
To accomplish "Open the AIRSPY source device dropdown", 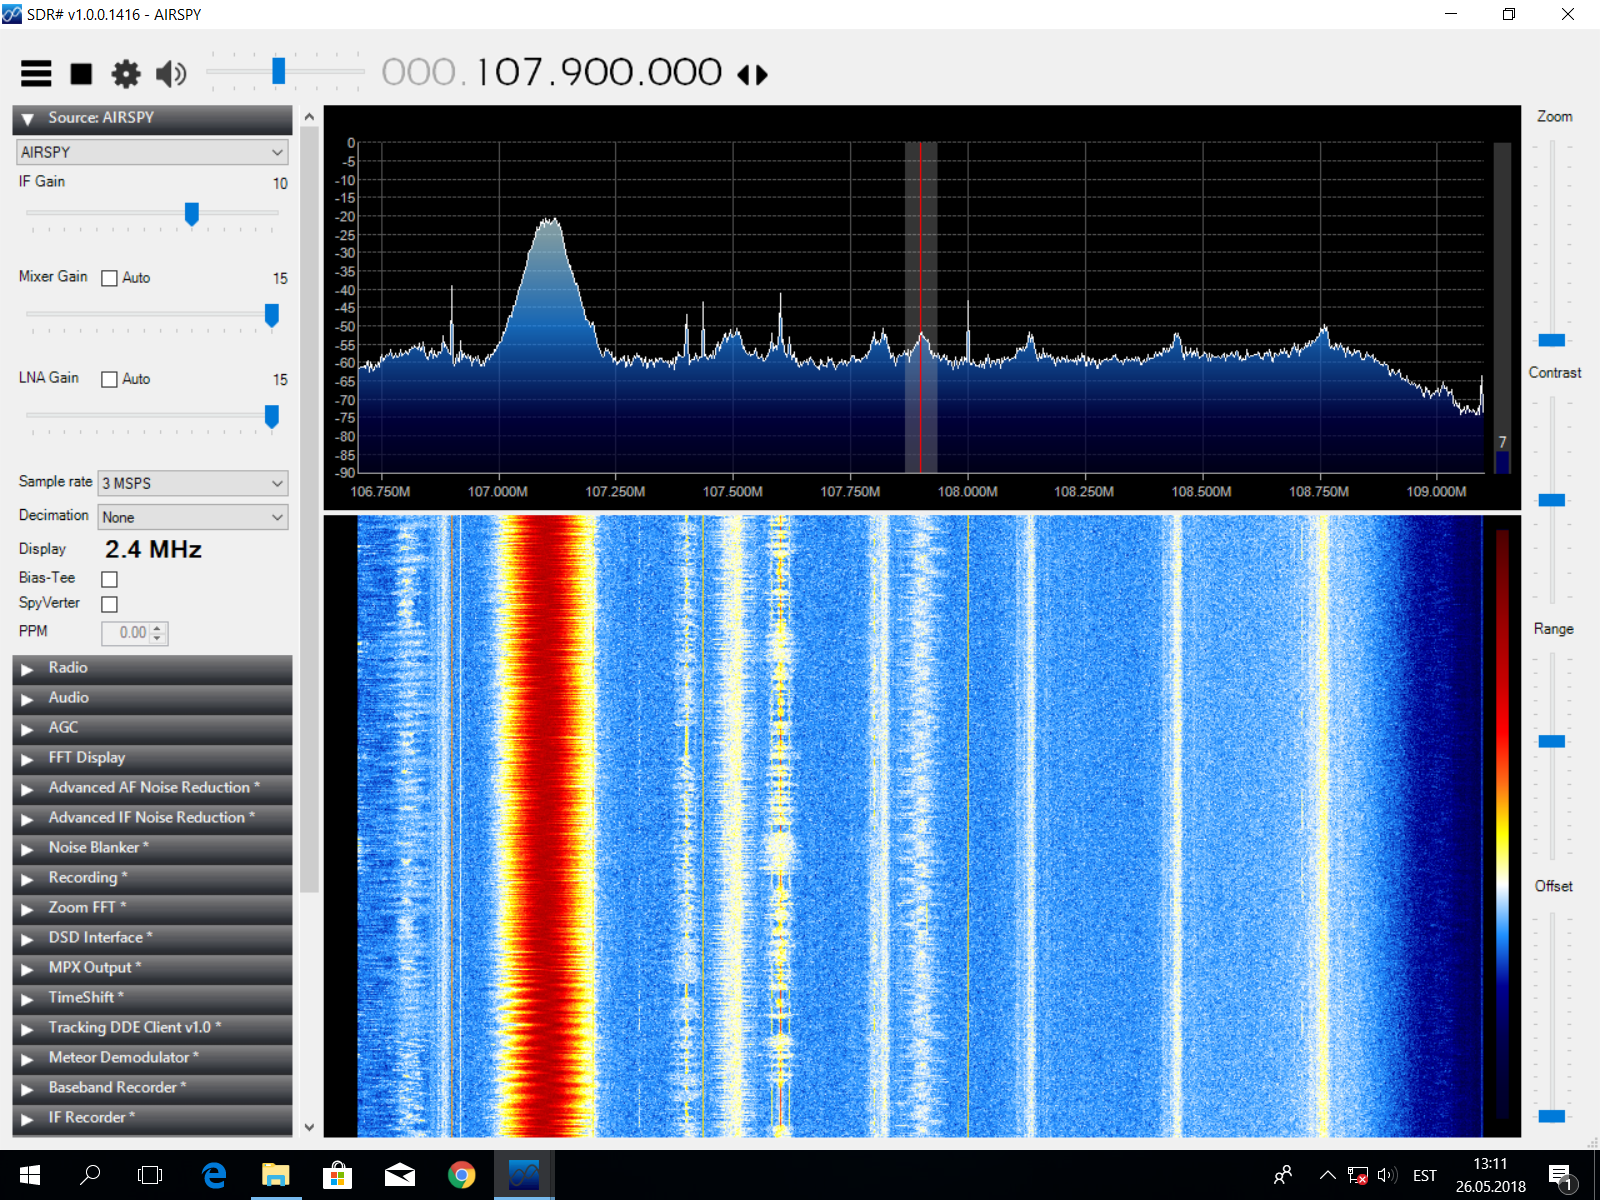I will (152, 152).
